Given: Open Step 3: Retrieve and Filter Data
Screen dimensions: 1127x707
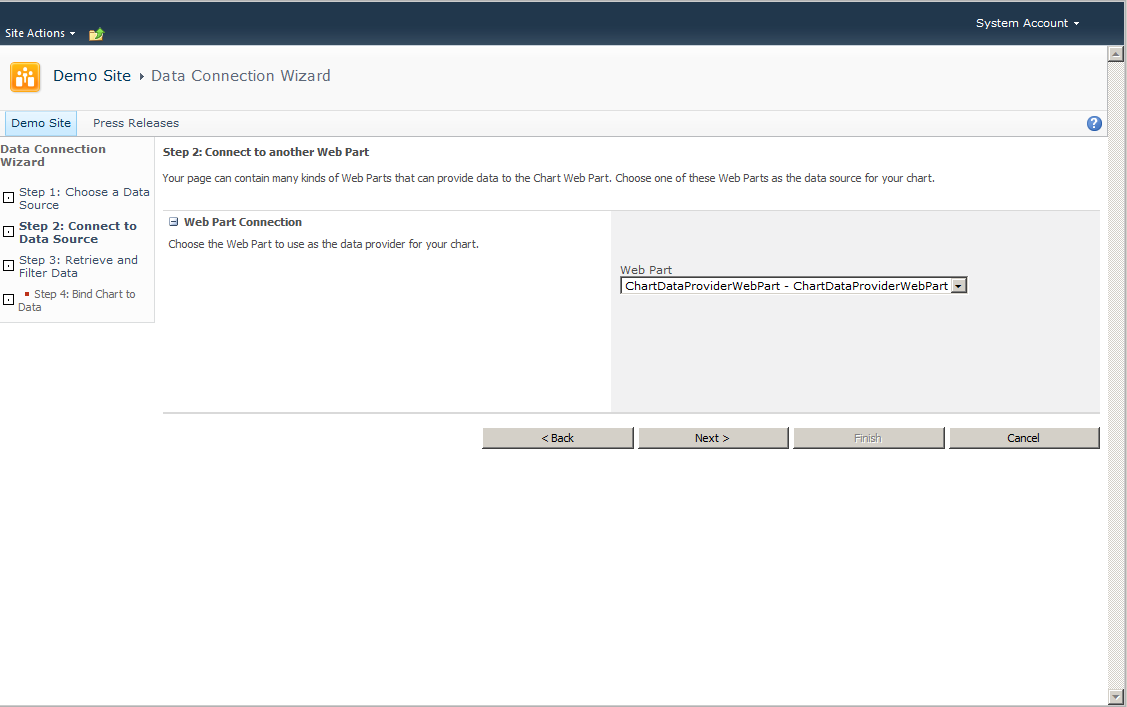Looking at the screenshot, I should pos(79,266).
